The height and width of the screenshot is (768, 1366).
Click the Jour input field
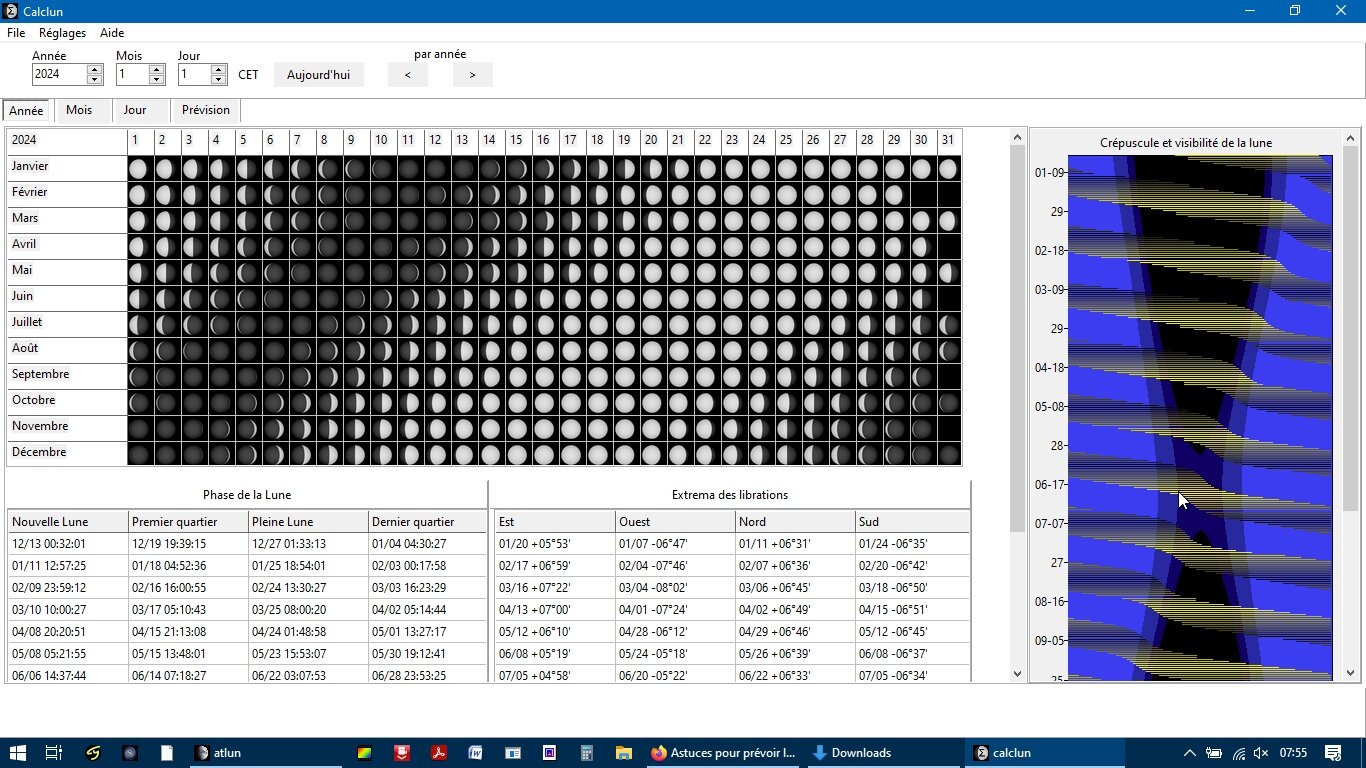pyautogui.click(x=195, y=74)
